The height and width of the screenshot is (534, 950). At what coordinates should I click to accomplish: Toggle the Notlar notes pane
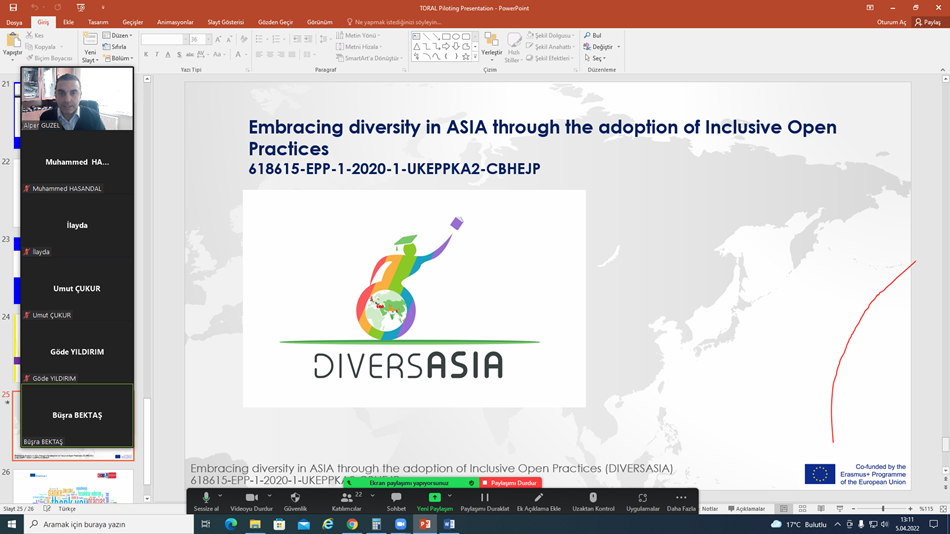click(709, 509)
